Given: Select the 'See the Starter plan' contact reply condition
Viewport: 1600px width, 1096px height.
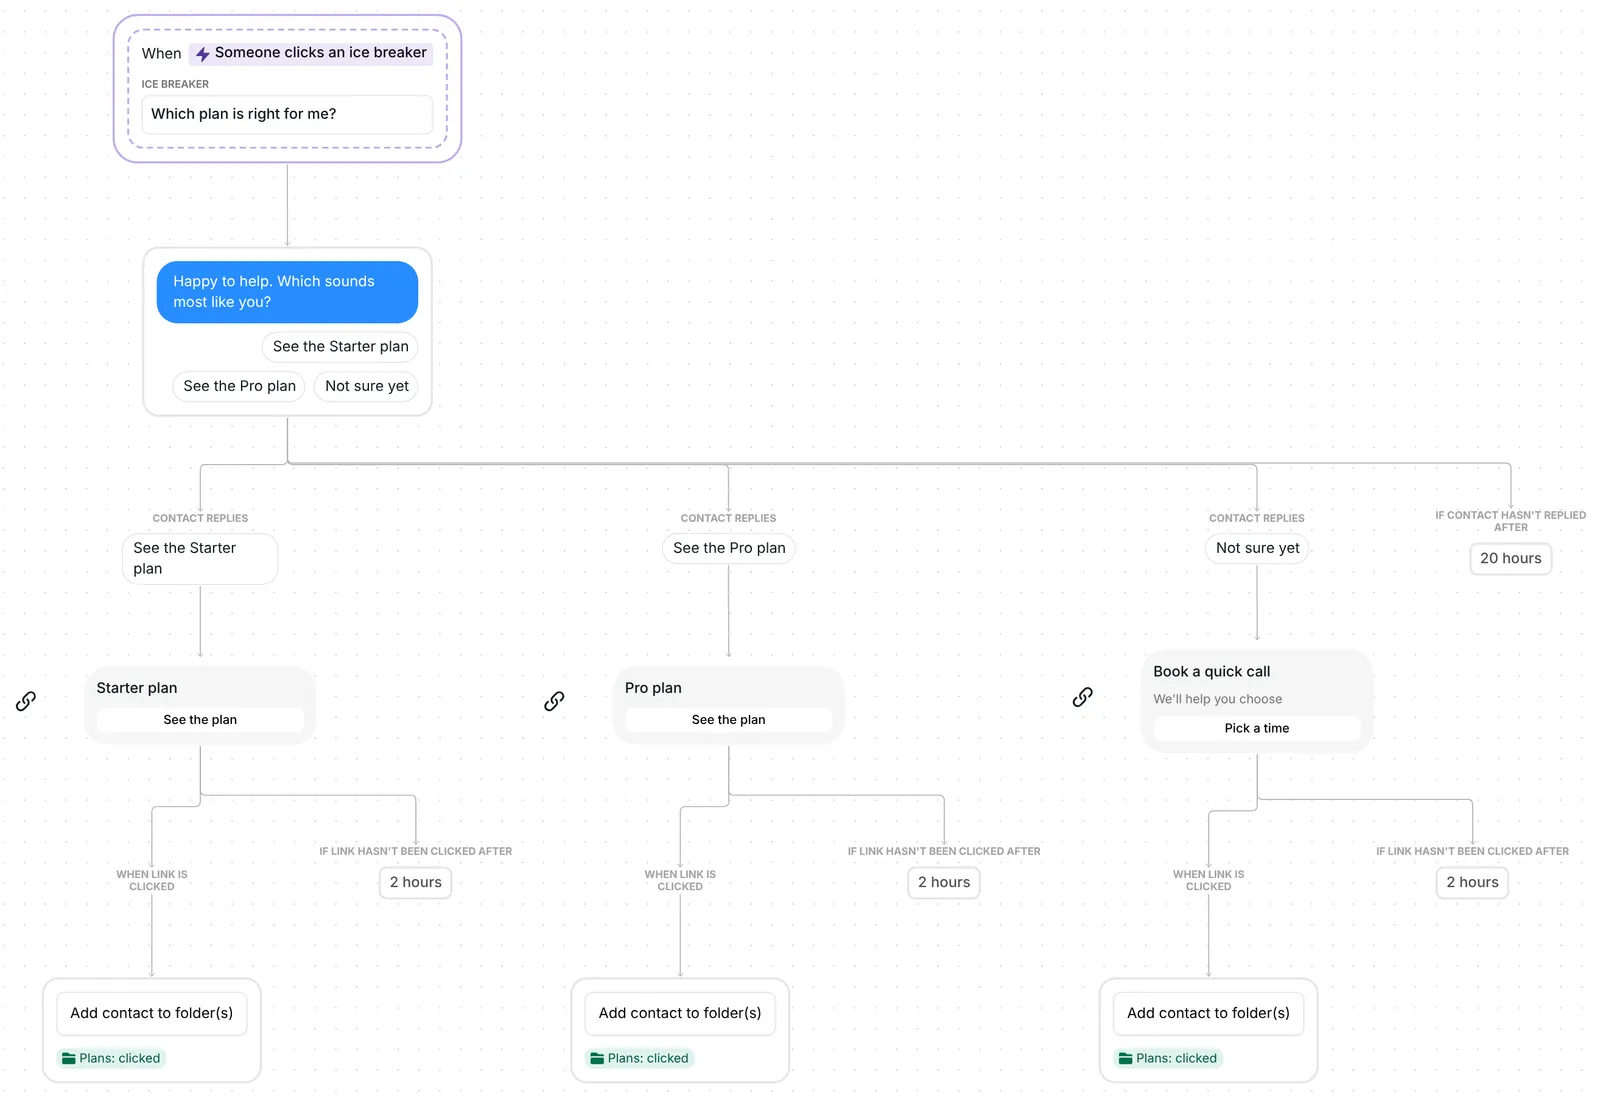Looking at the screenshot, I should 200,558.
